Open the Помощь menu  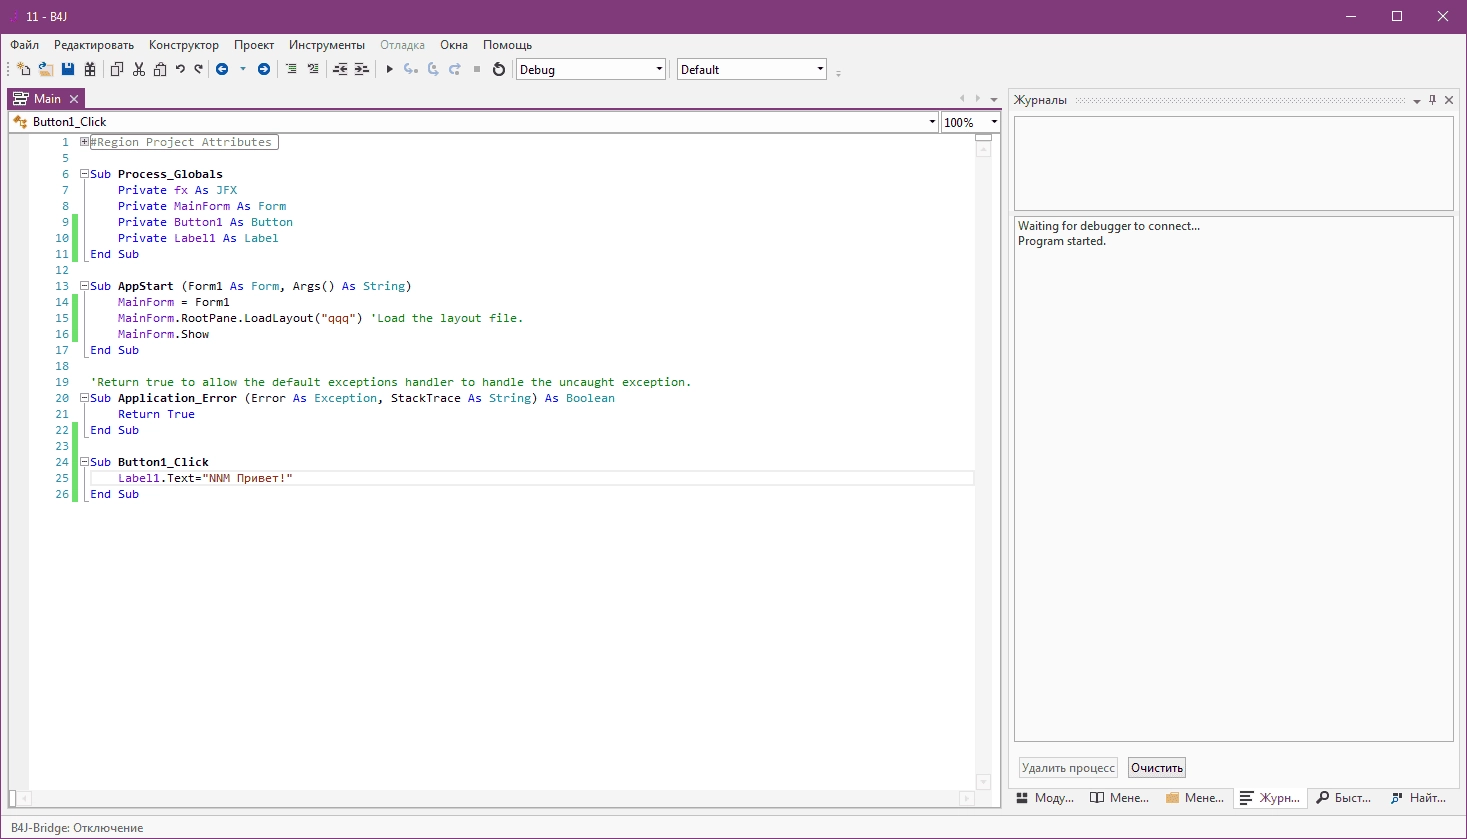pos(508,45)
